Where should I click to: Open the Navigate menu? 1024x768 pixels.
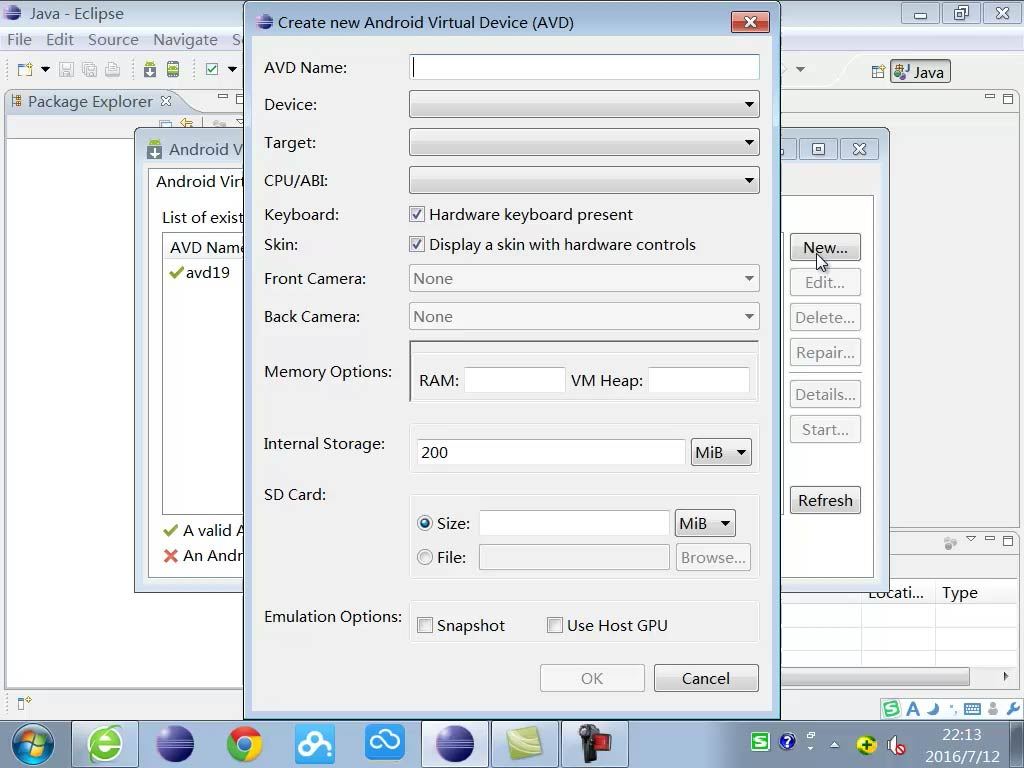pos(185,40)
